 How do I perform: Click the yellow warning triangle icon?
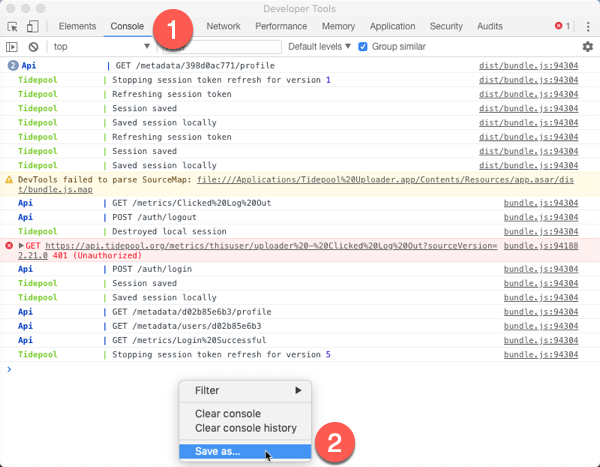pyautogui.click(x=9, y=180)
